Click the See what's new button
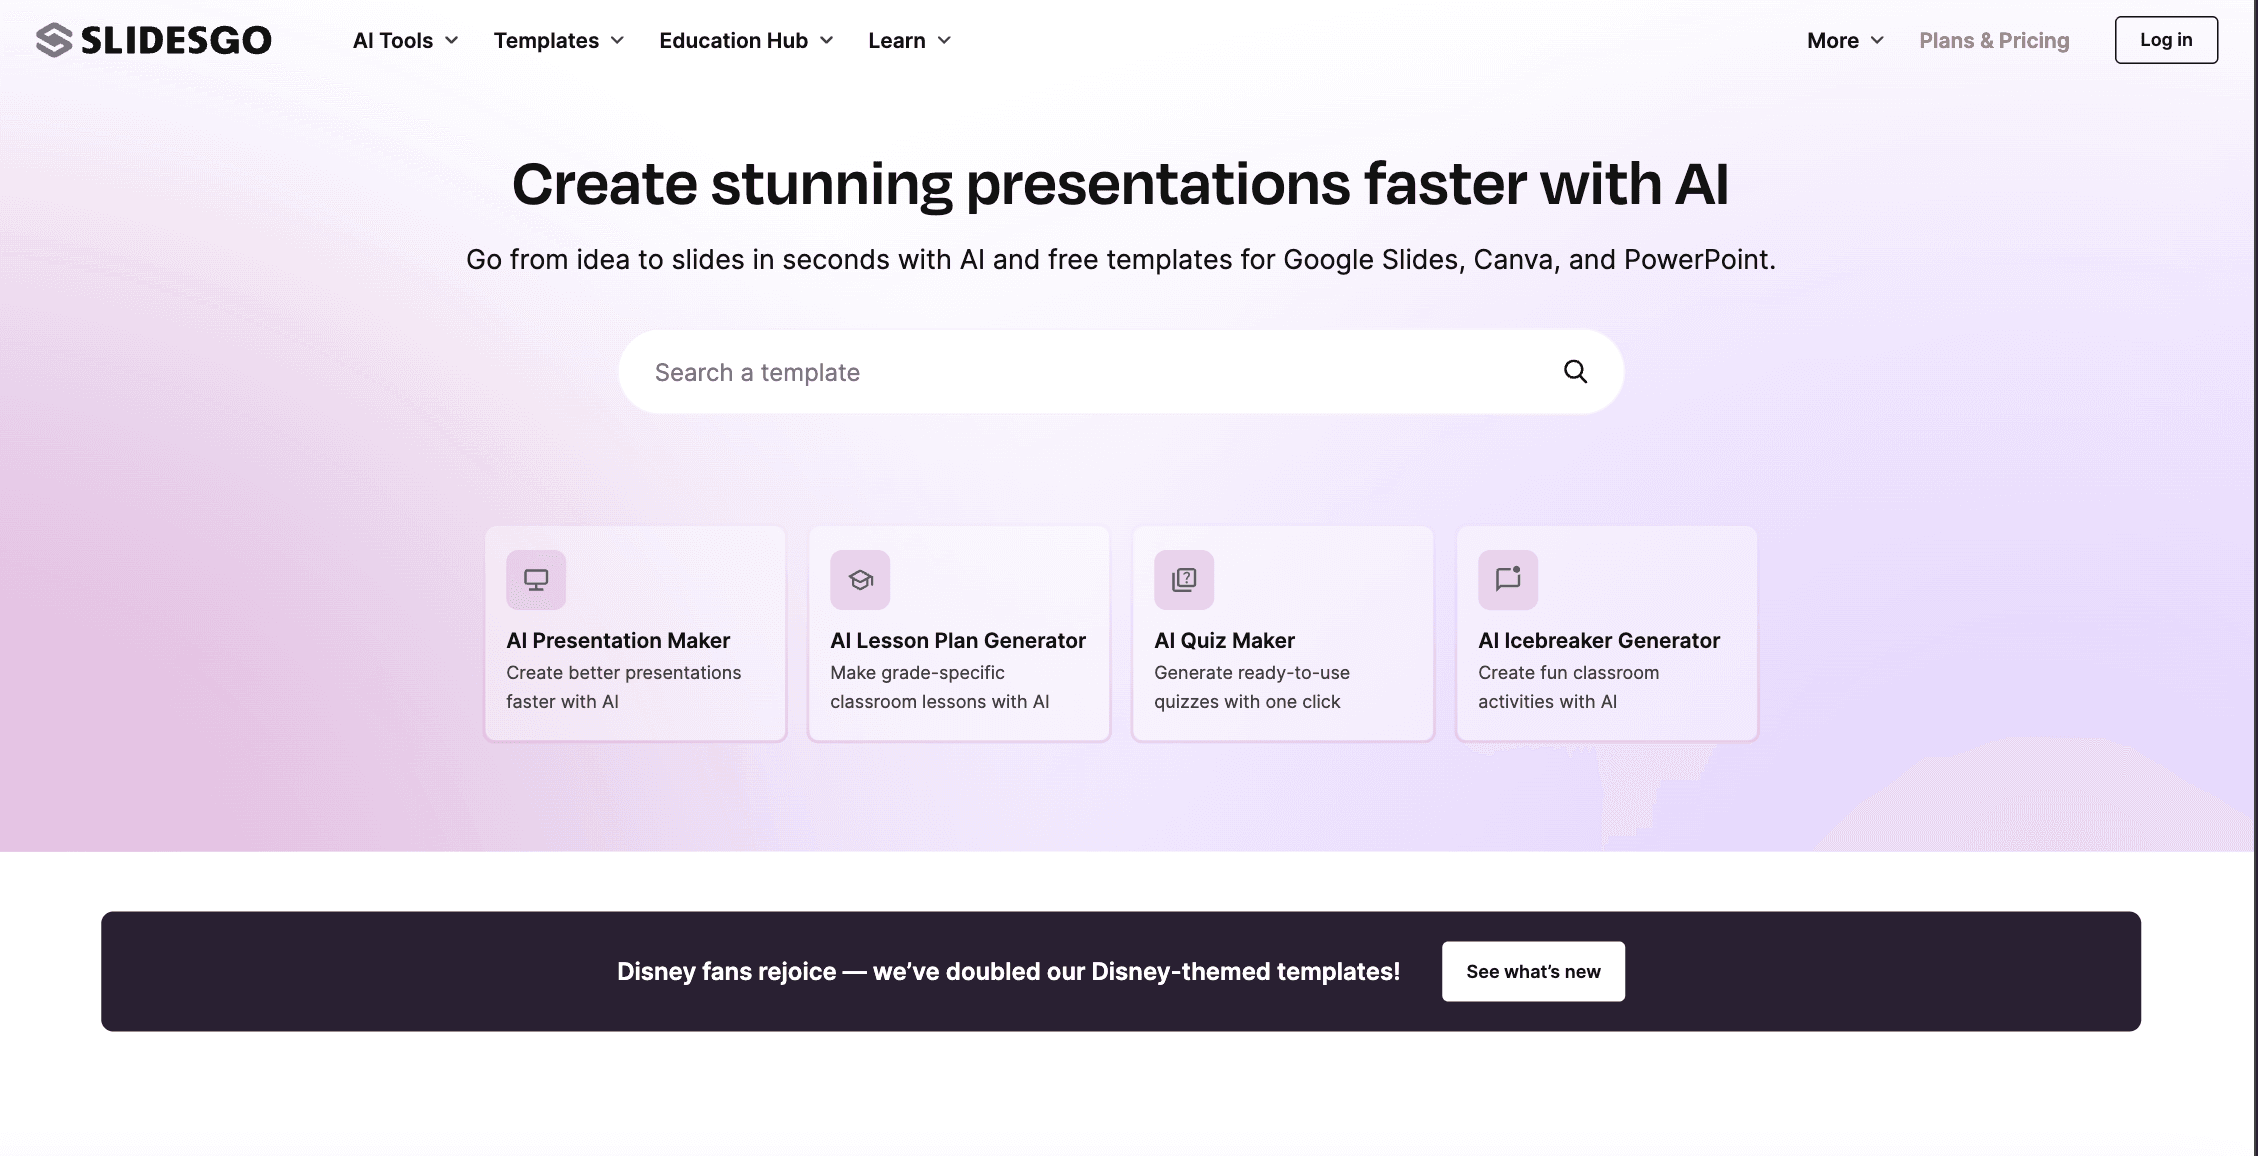Screen dimensions: 2258x1156 (1533, 971)
